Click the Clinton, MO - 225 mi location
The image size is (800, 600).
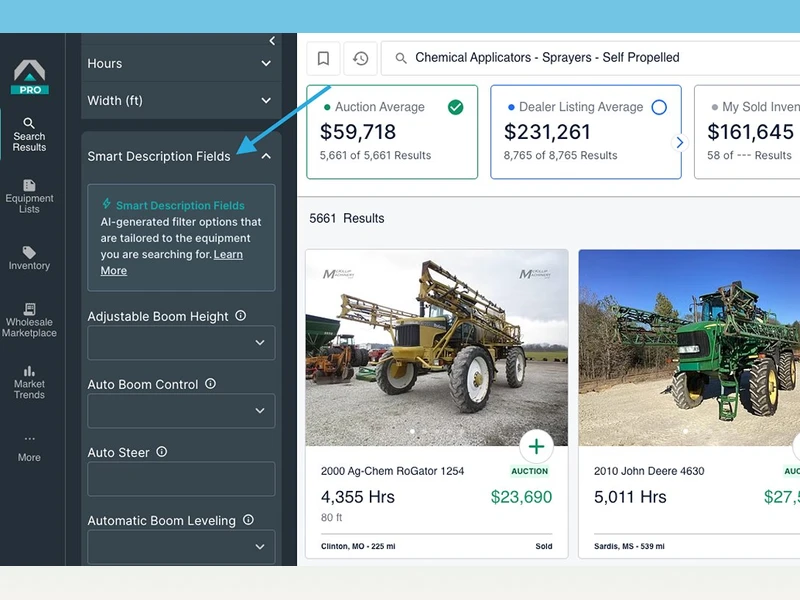point(358,546)
